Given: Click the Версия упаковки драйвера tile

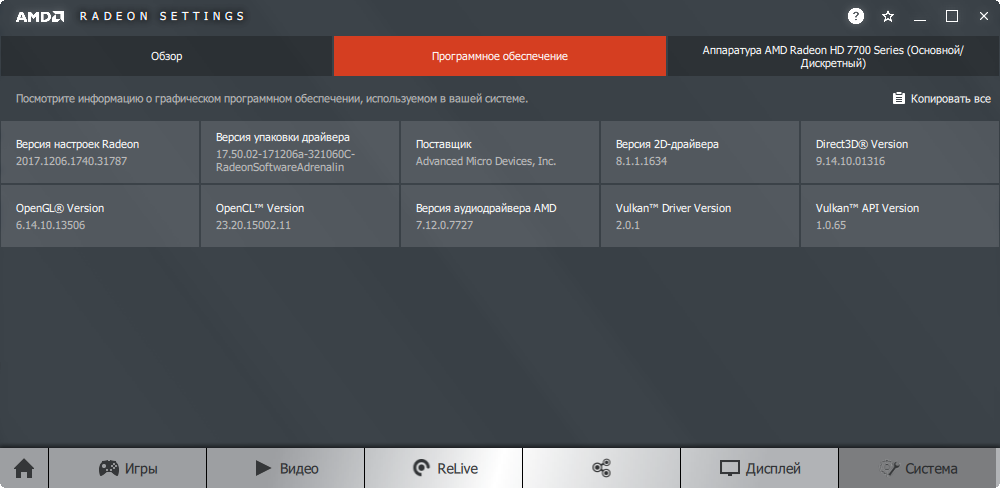Looking at the screenshot, I should coord(300,152).
